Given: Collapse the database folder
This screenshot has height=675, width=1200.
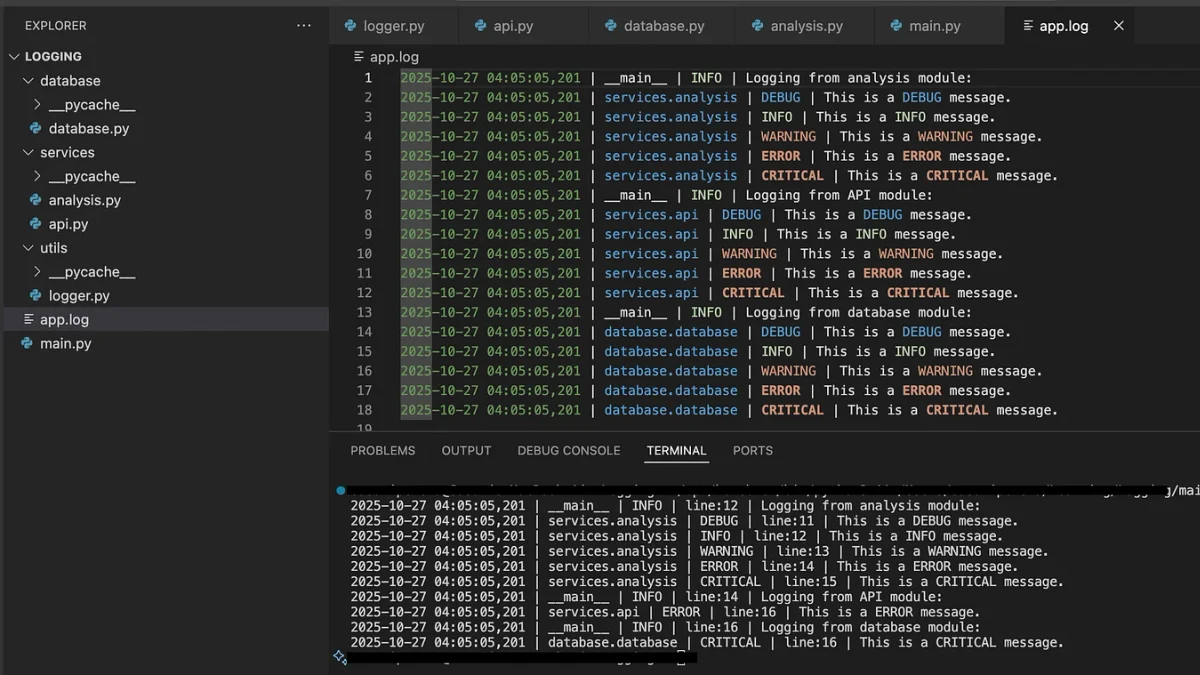Looking at the screenshot, I should click(x=28, y=81).
